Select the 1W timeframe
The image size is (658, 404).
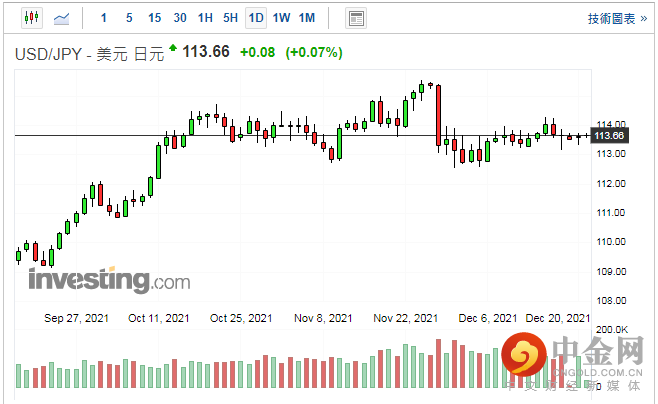click(x=282, y=18)
